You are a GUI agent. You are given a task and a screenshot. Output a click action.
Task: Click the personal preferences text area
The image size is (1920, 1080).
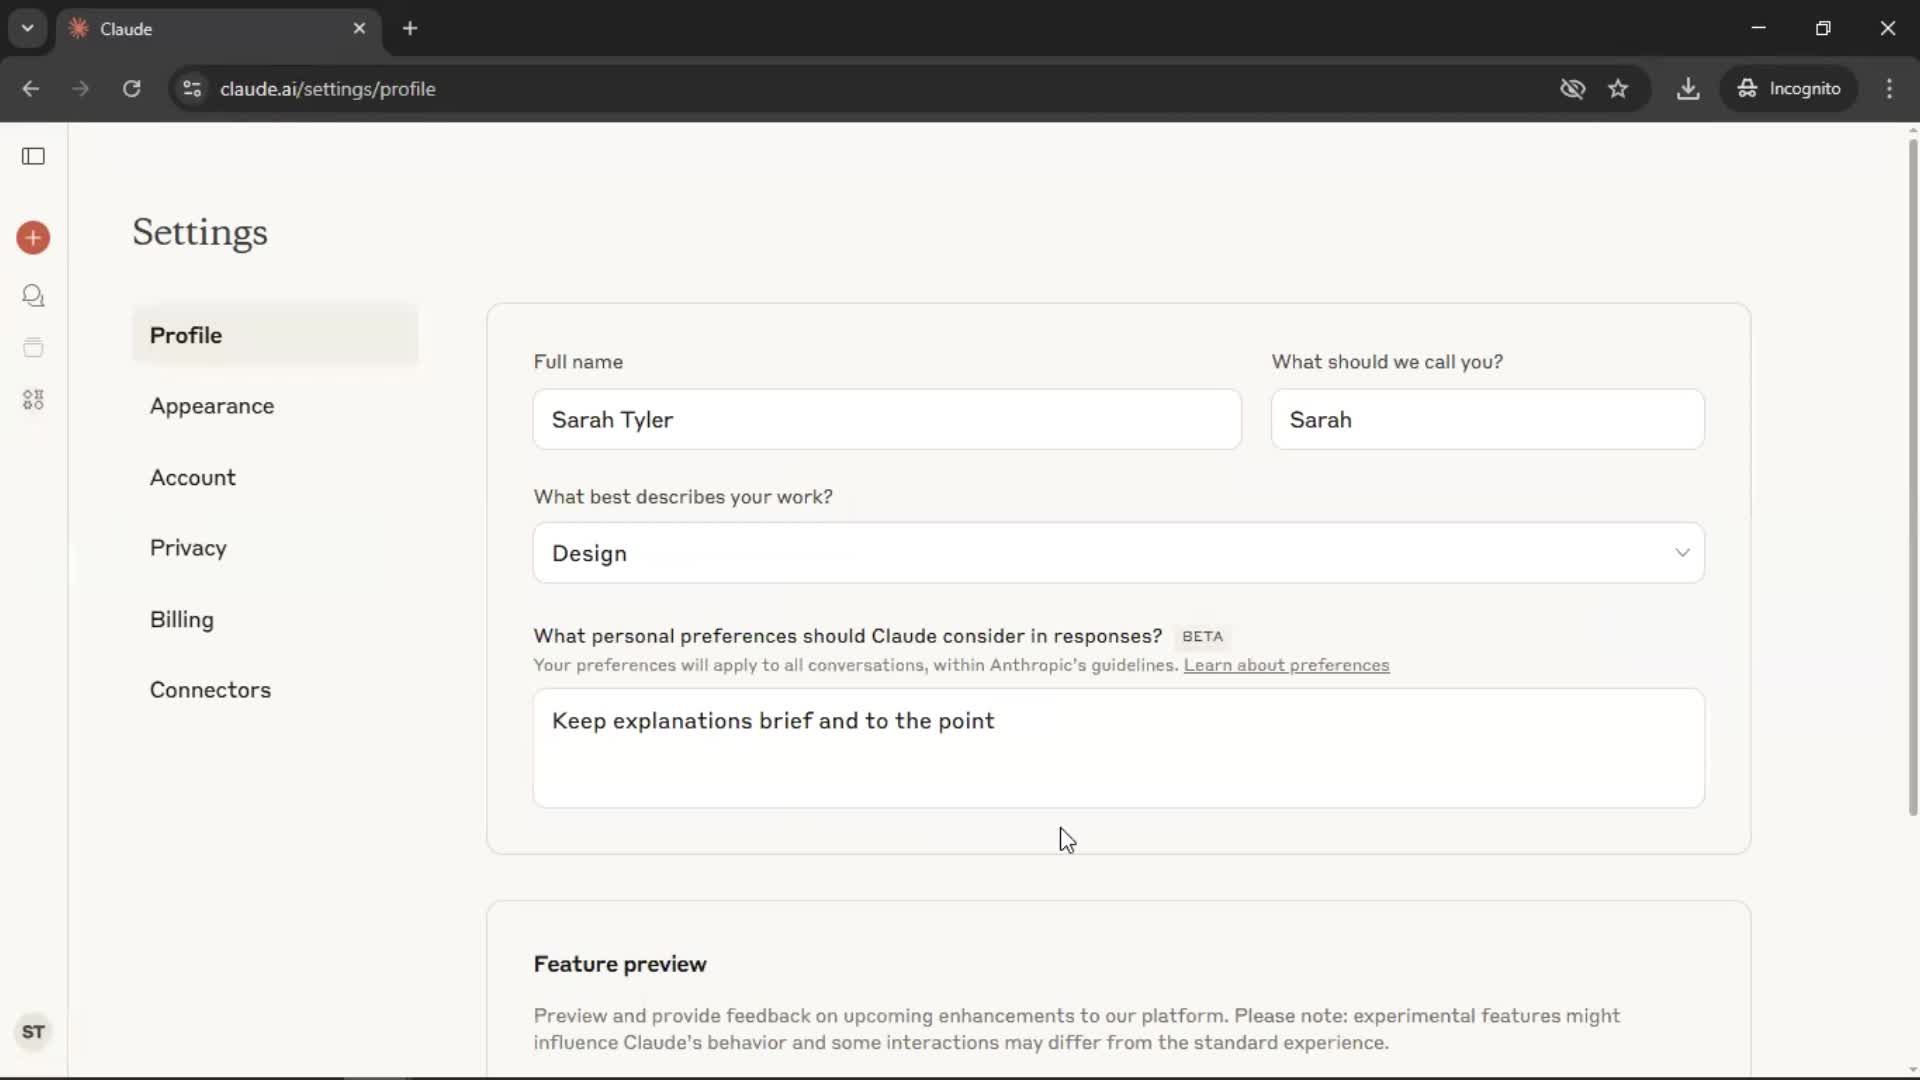coord(1118,748)
